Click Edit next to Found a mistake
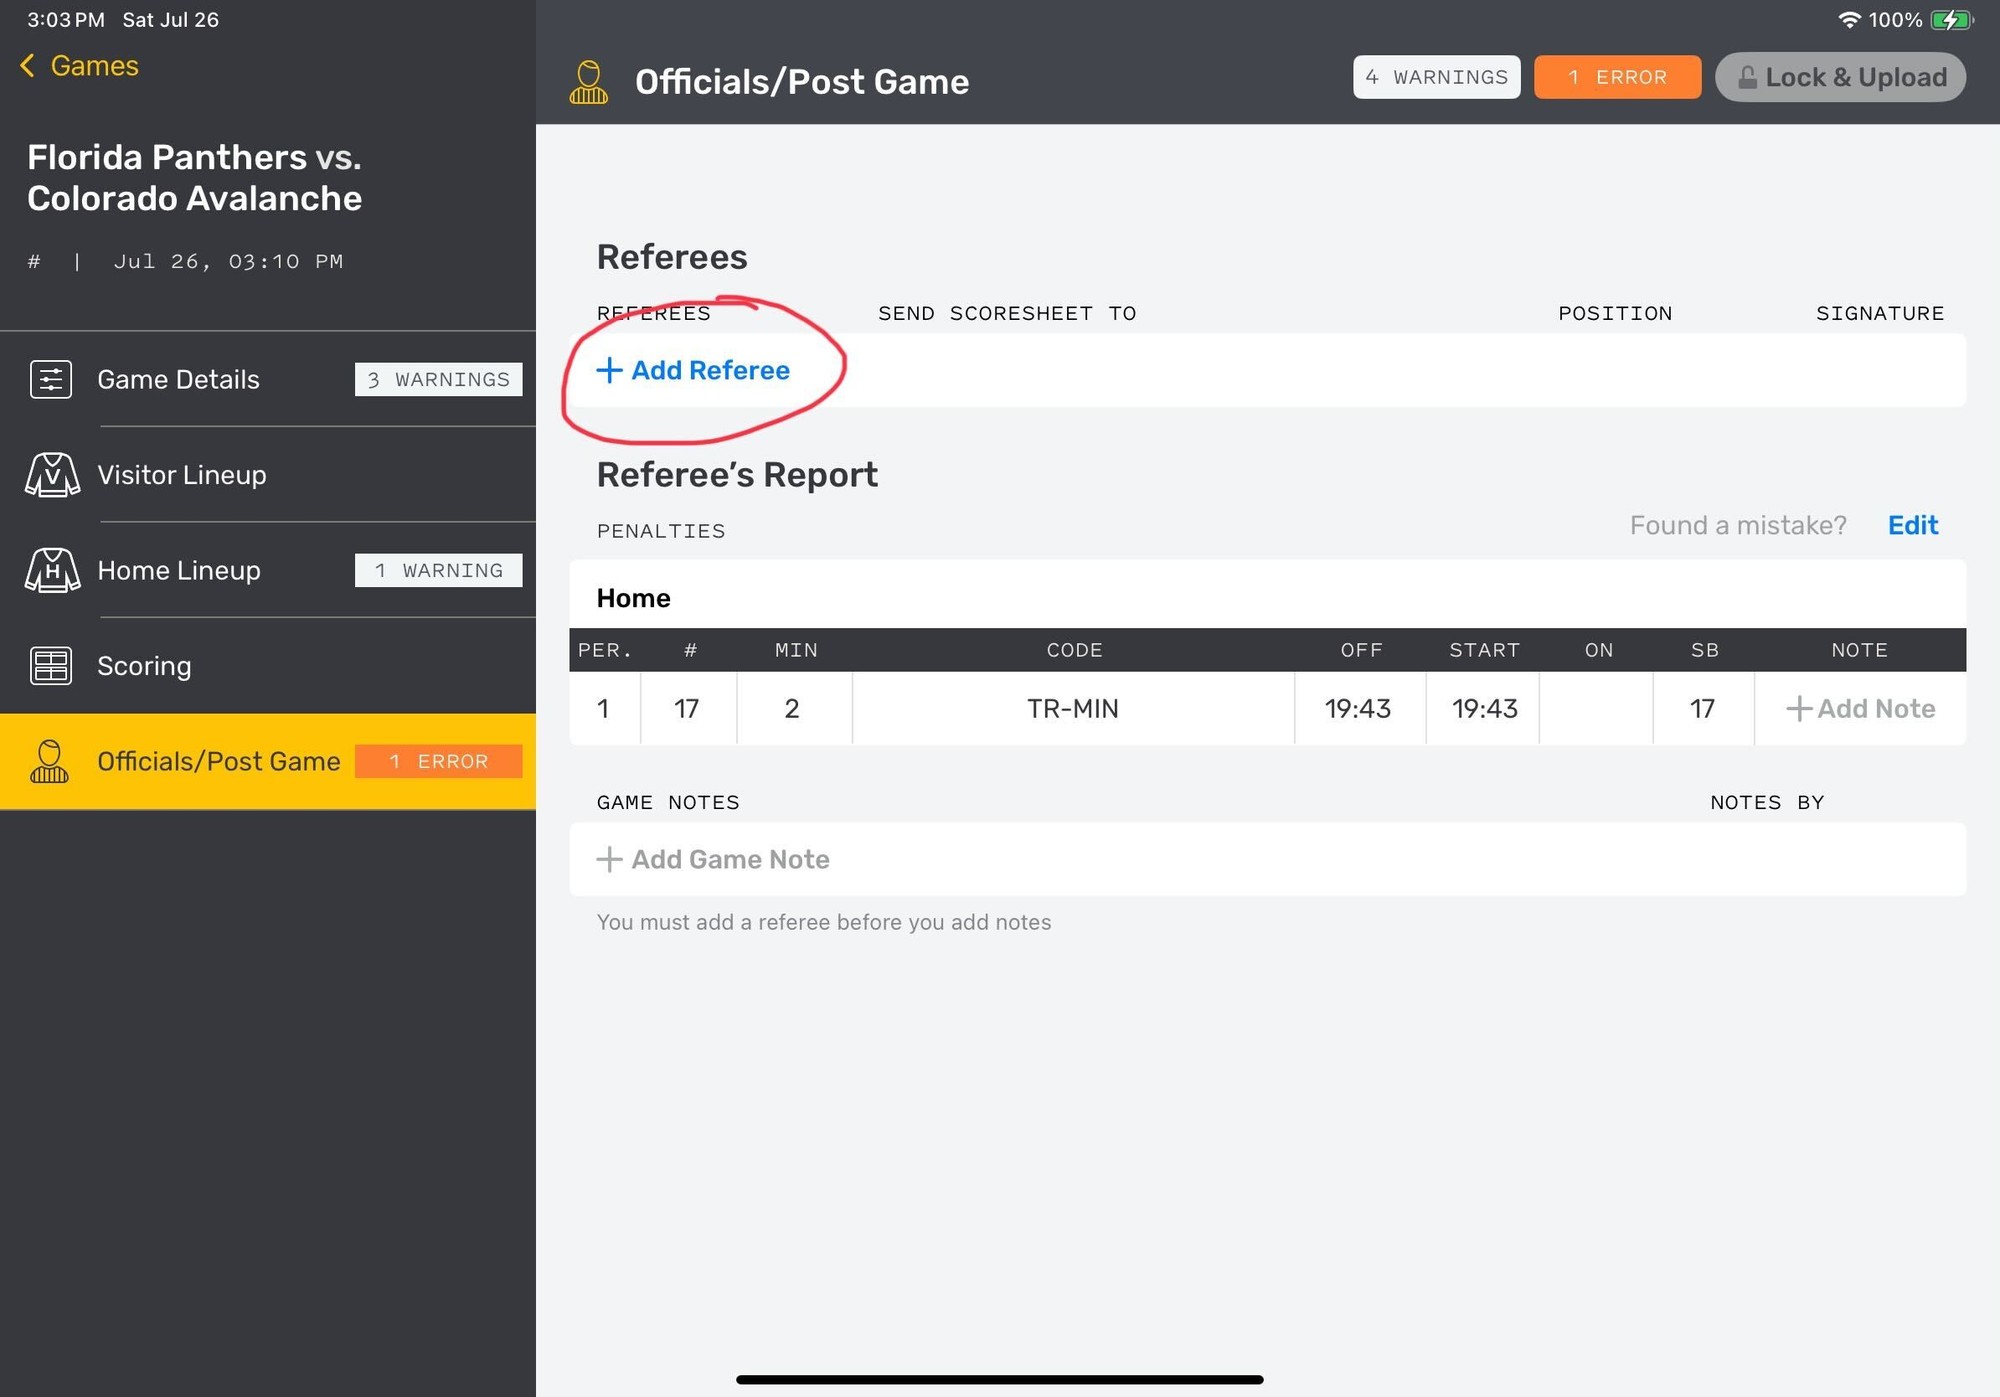 click(x=1912, y=526)
